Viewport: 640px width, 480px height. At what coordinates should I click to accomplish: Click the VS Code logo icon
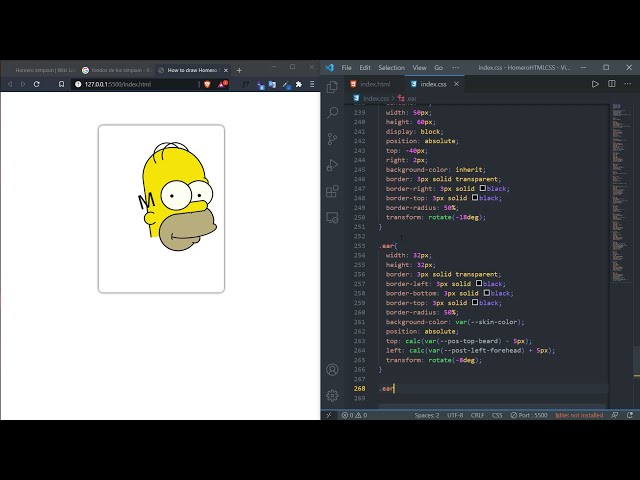(330, 68)
